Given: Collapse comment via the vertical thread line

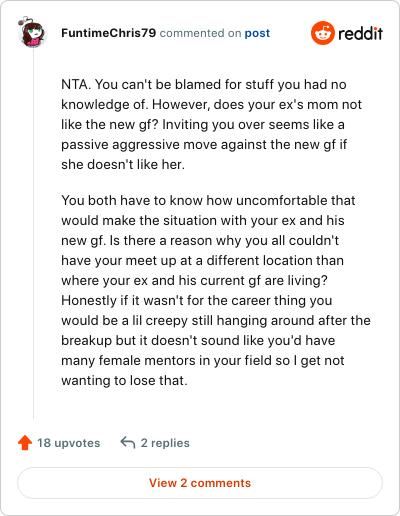Looking at the screenshot, I should click(33, 233).
